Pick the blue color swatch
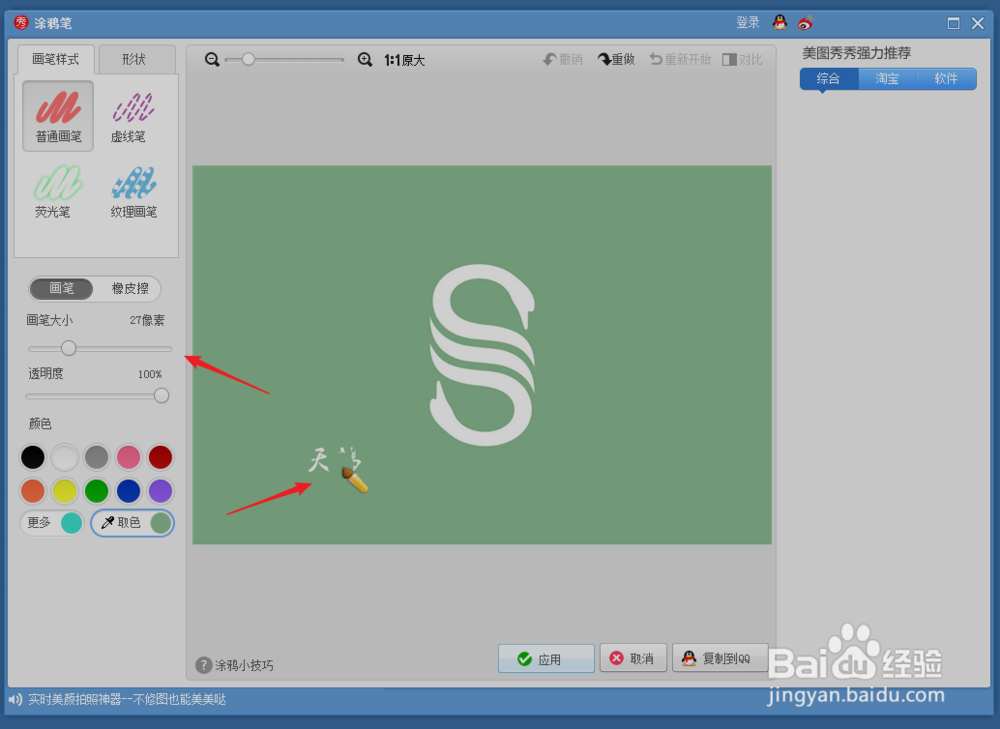This screenshot has width=1000, height=729. (x=128, y=491)
